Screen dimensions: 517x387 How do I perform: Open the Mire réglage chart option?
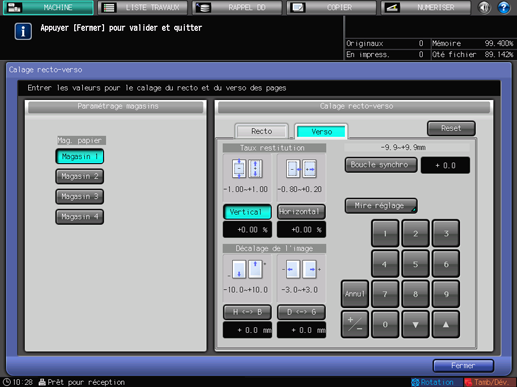[381, 206]
